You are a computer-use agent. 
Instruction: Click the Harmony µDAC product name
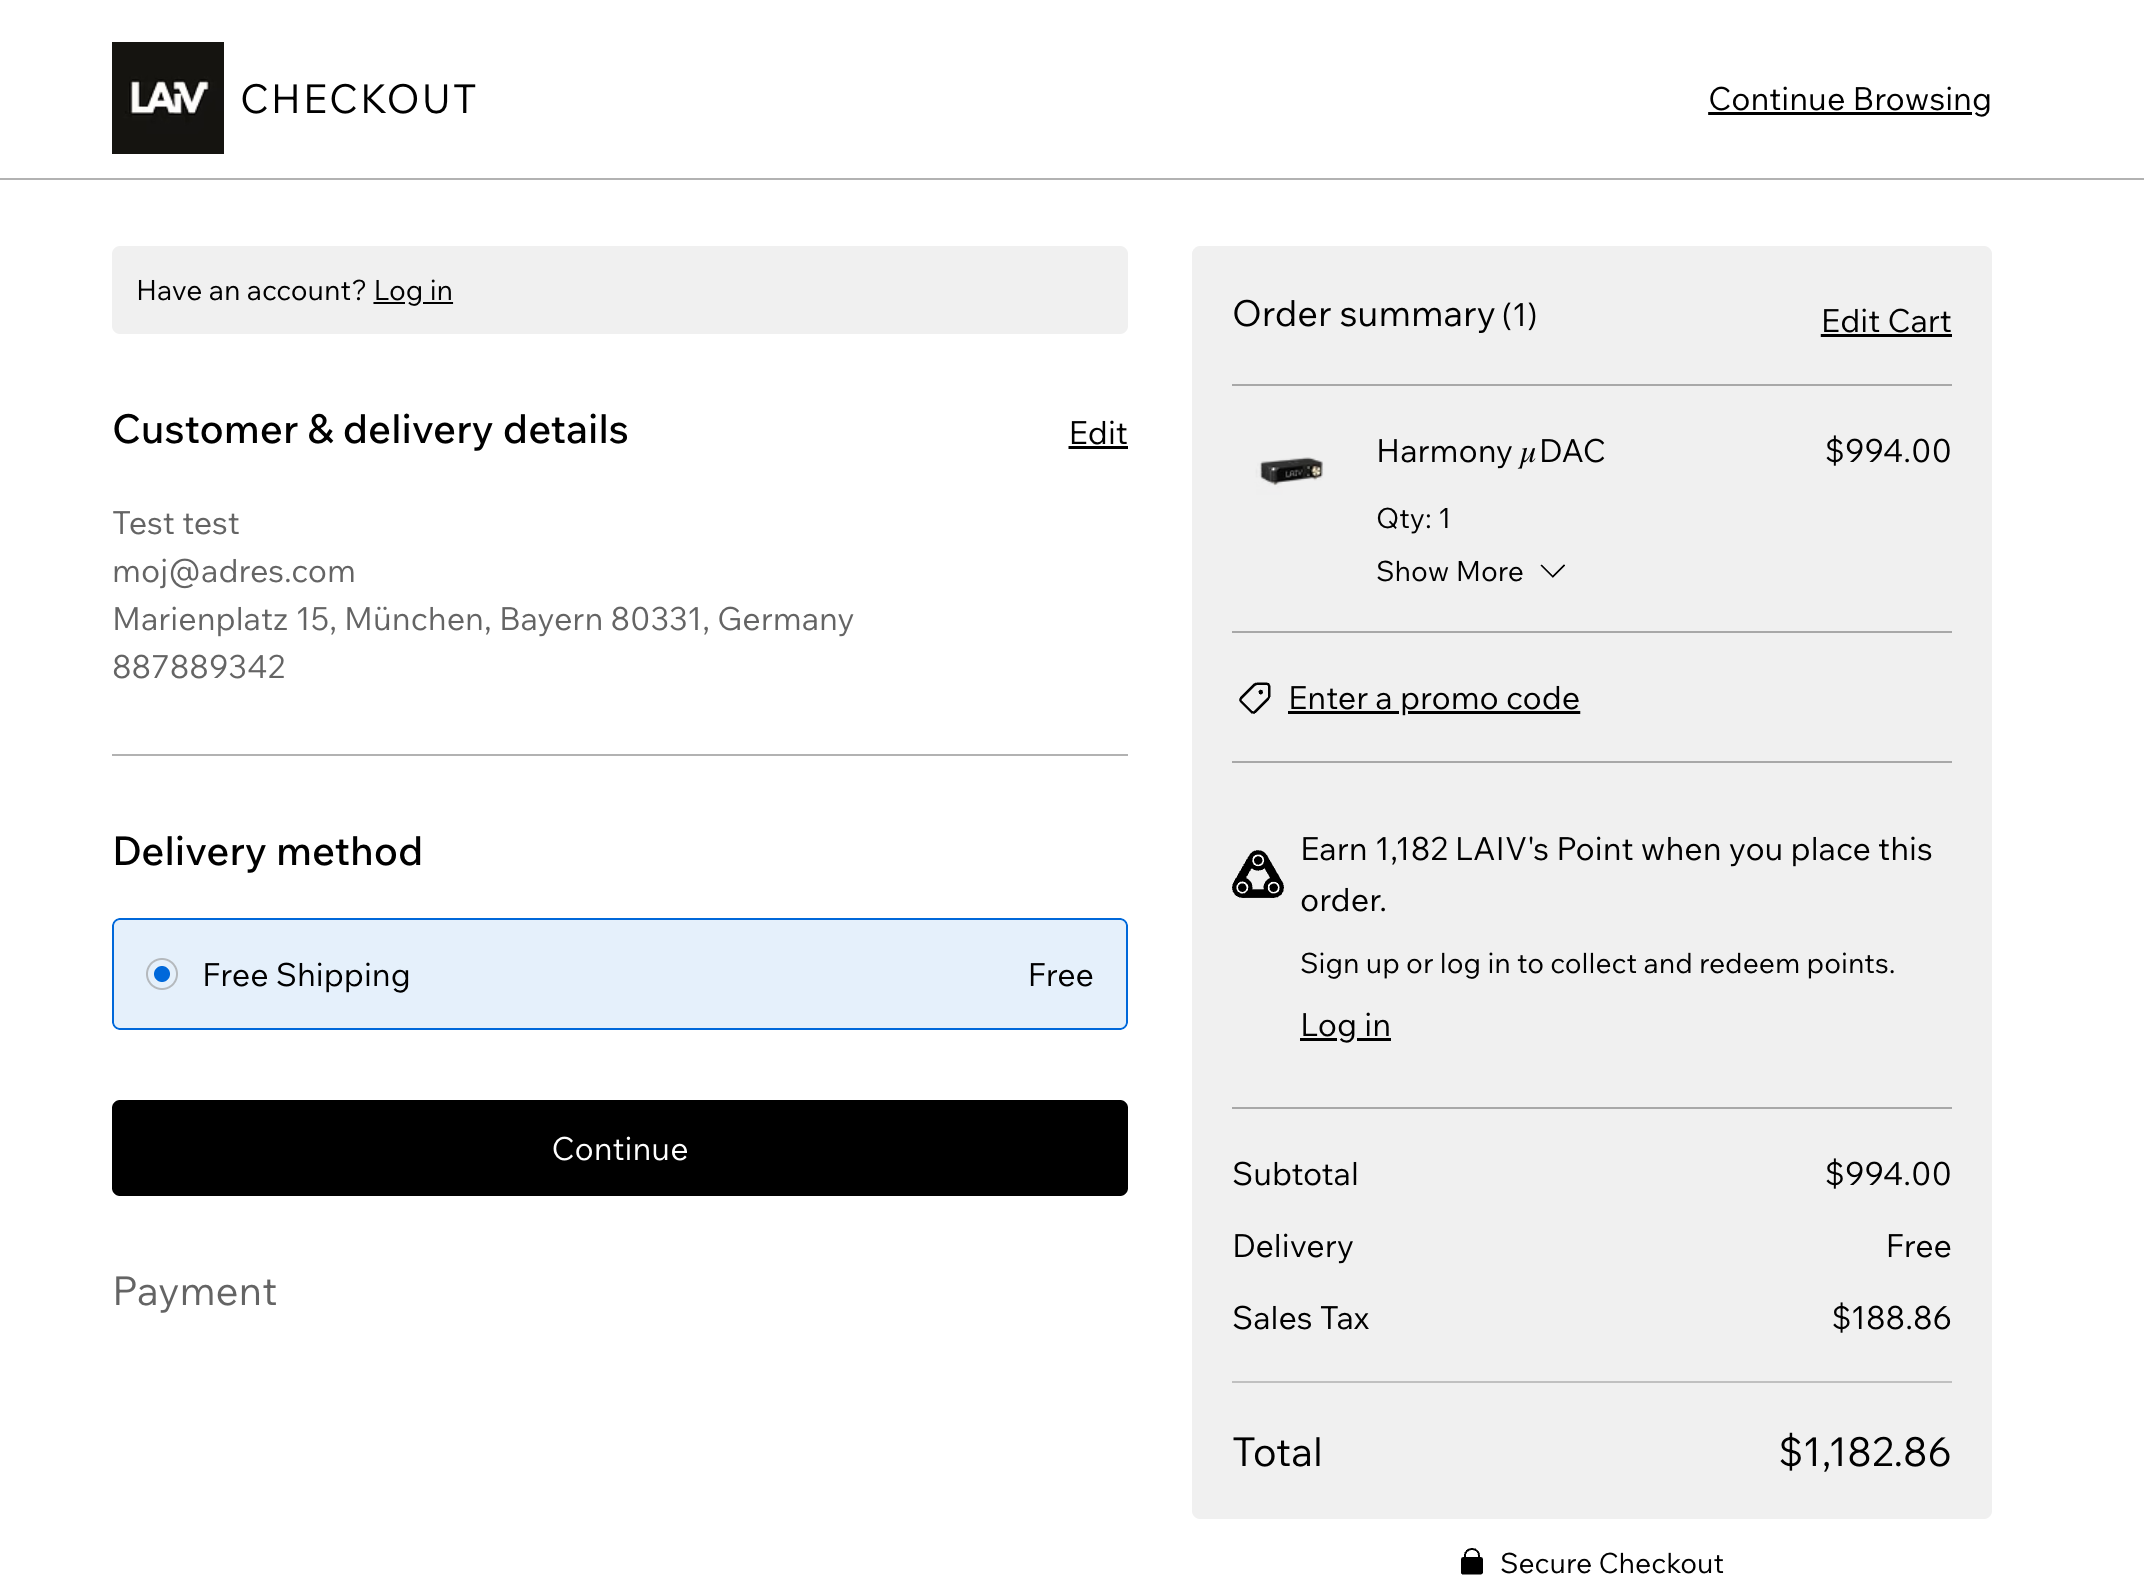(1490, 451)
